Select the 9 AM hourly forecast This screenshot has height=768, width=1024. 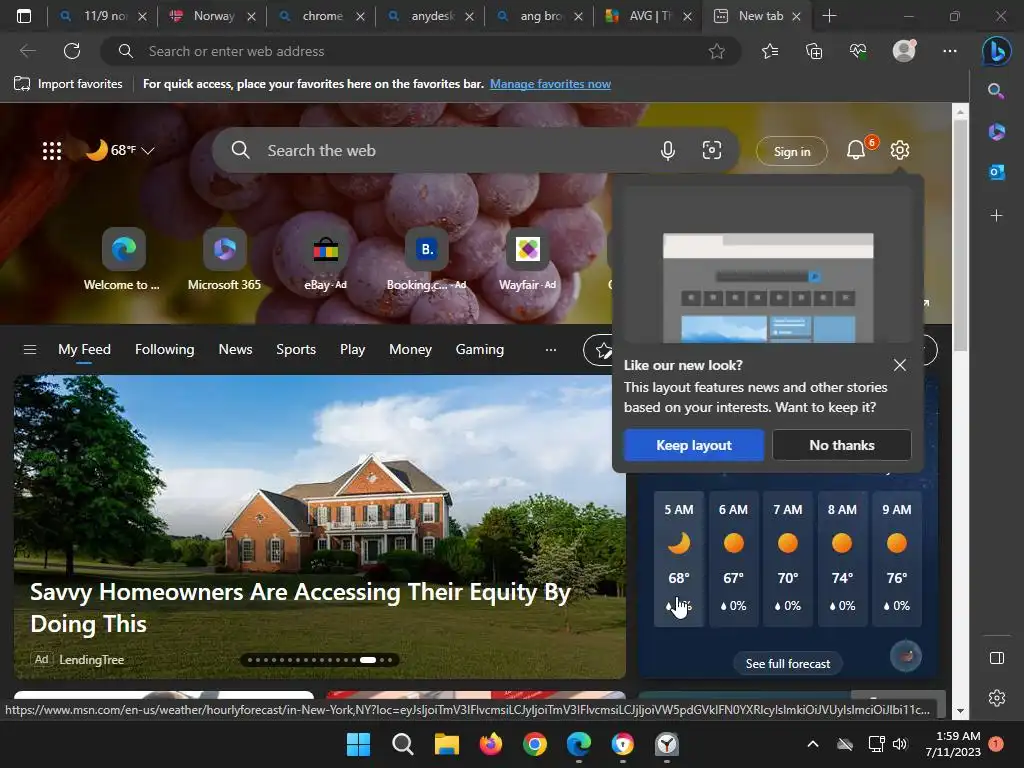tap(897, 558)
